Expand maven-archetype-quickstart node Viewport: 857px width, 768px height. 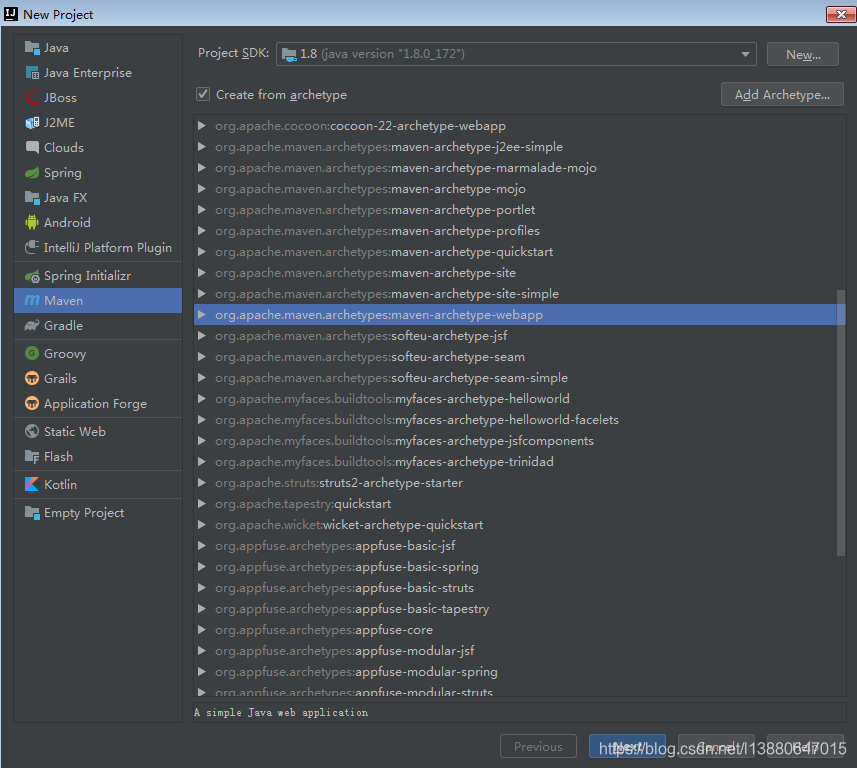[x=202, y=251]
